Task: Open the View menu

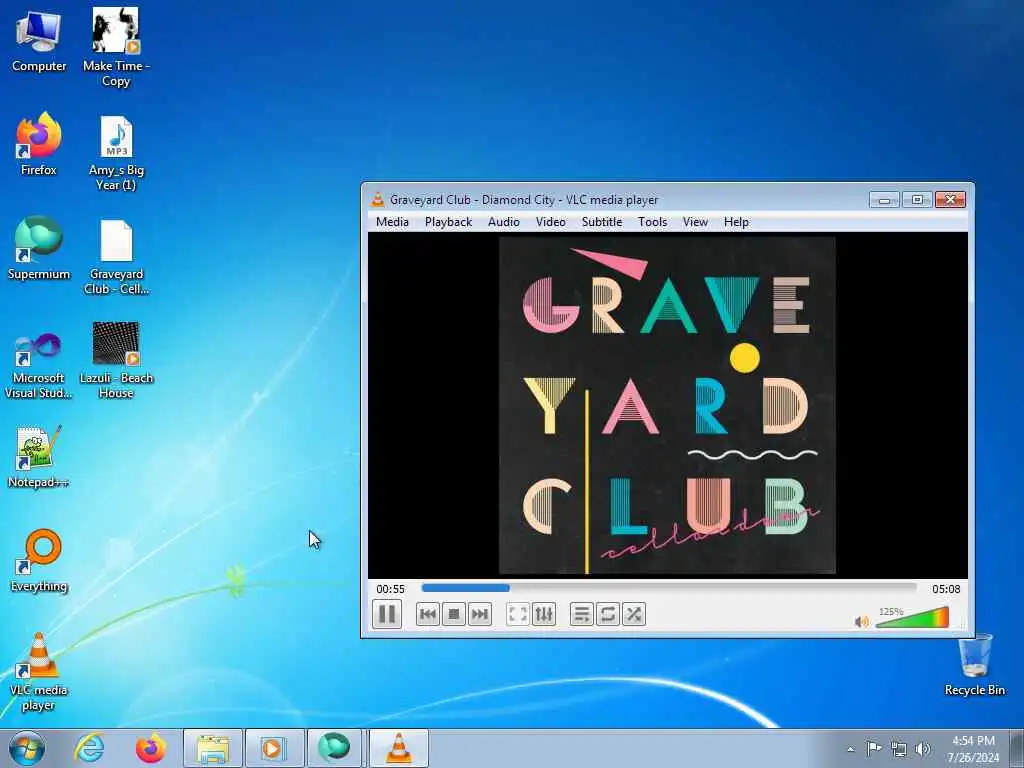Action: tap(695, 222)
